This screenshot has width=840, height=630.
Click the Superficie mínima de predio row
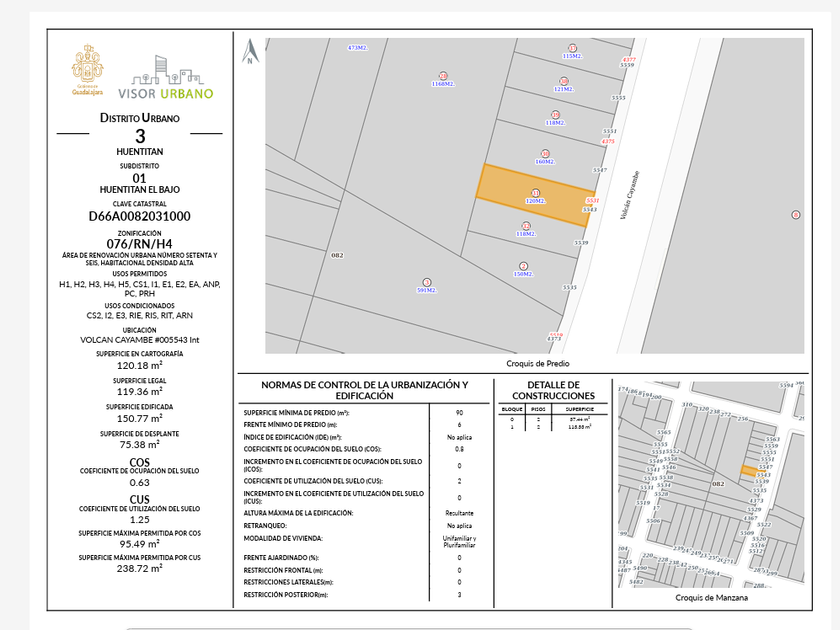coord(364,412)
